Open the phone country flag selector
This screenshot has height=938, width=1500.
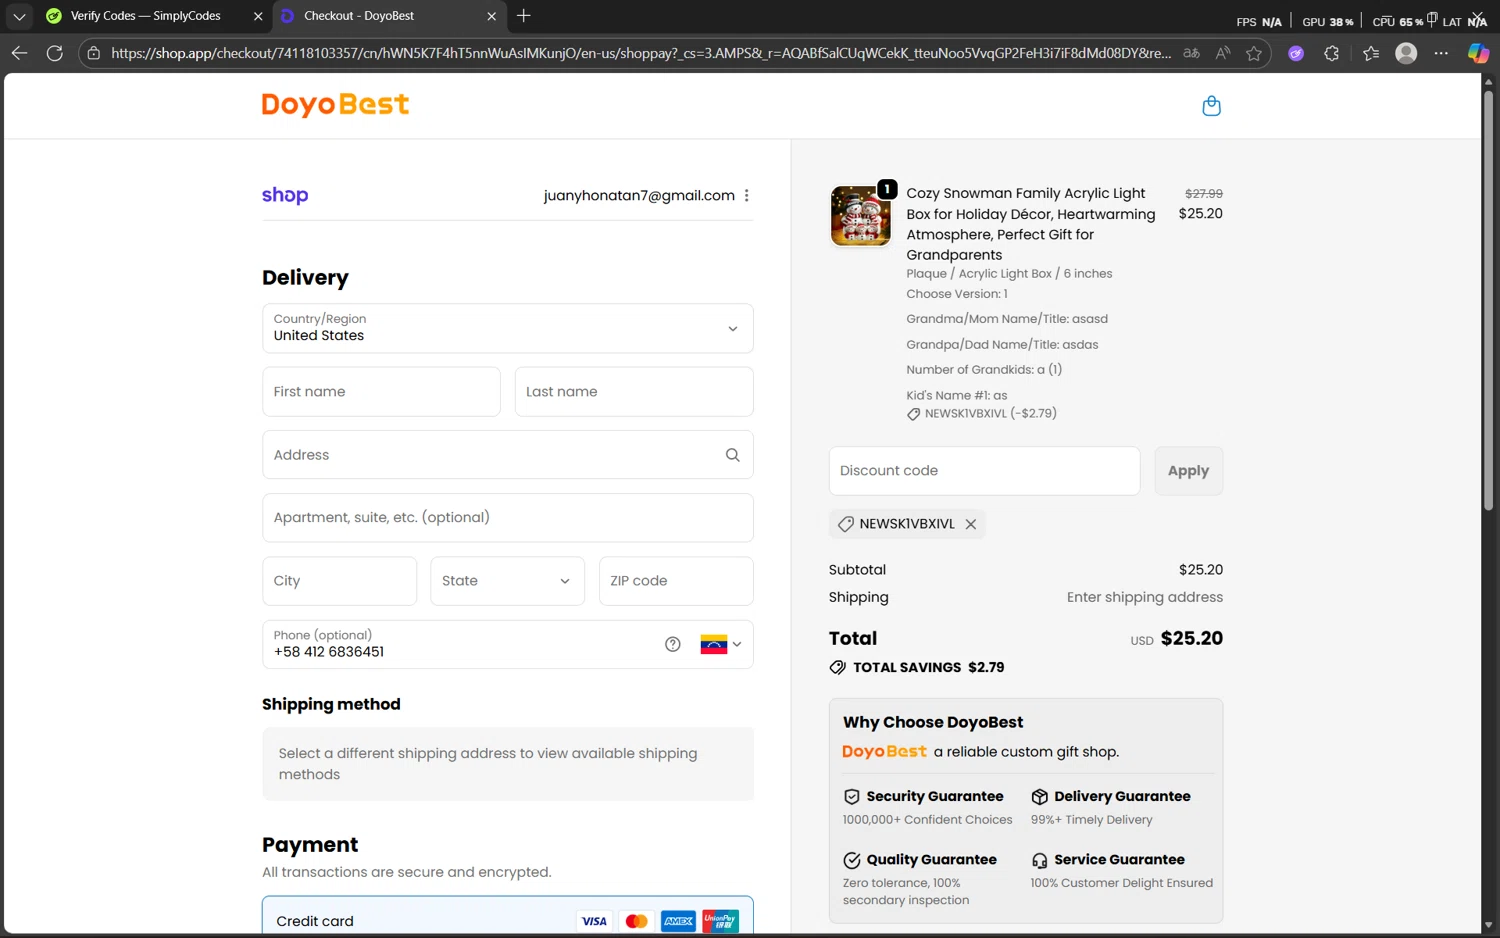coord(721,644)
